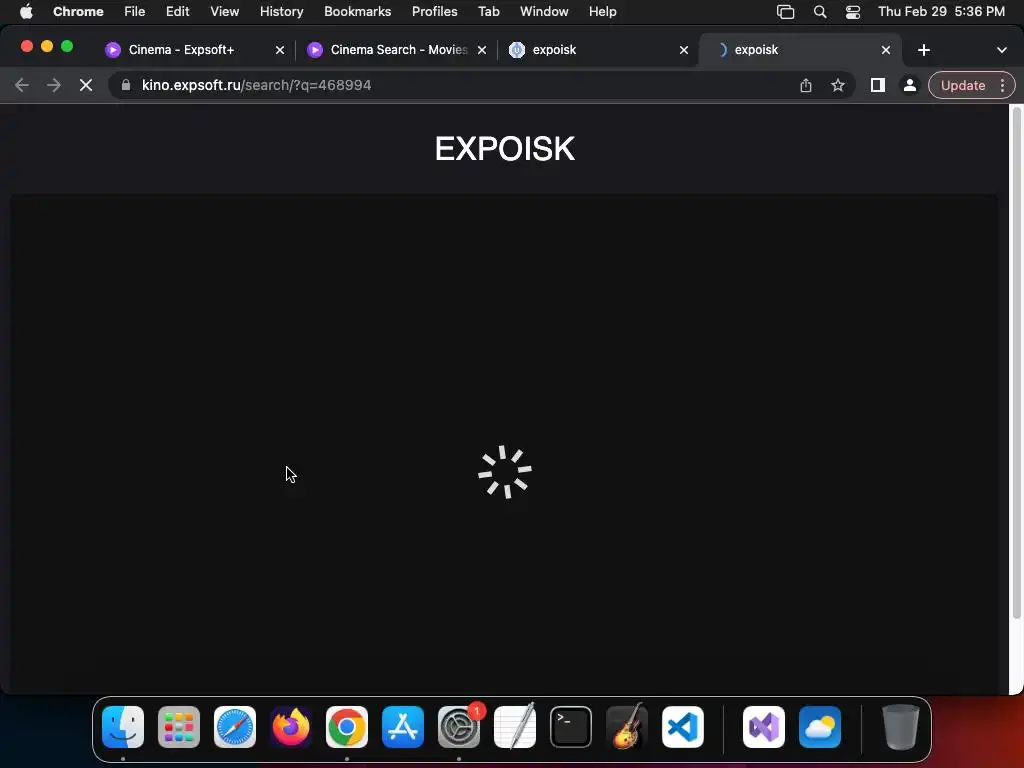
Task: Close the loading expoisk tab
Action: pyautogui.click(x=886, y=50)
